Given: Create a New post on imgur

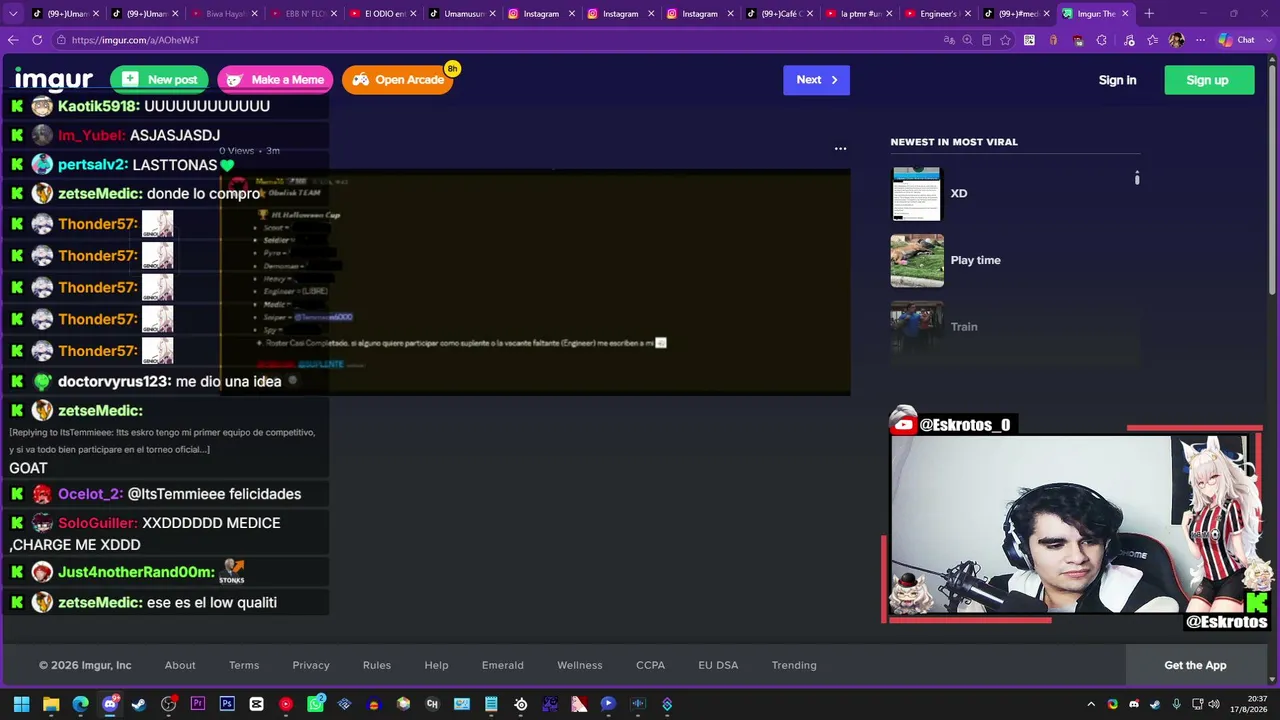Looking at the screenshot, I should tap(159, 80).
